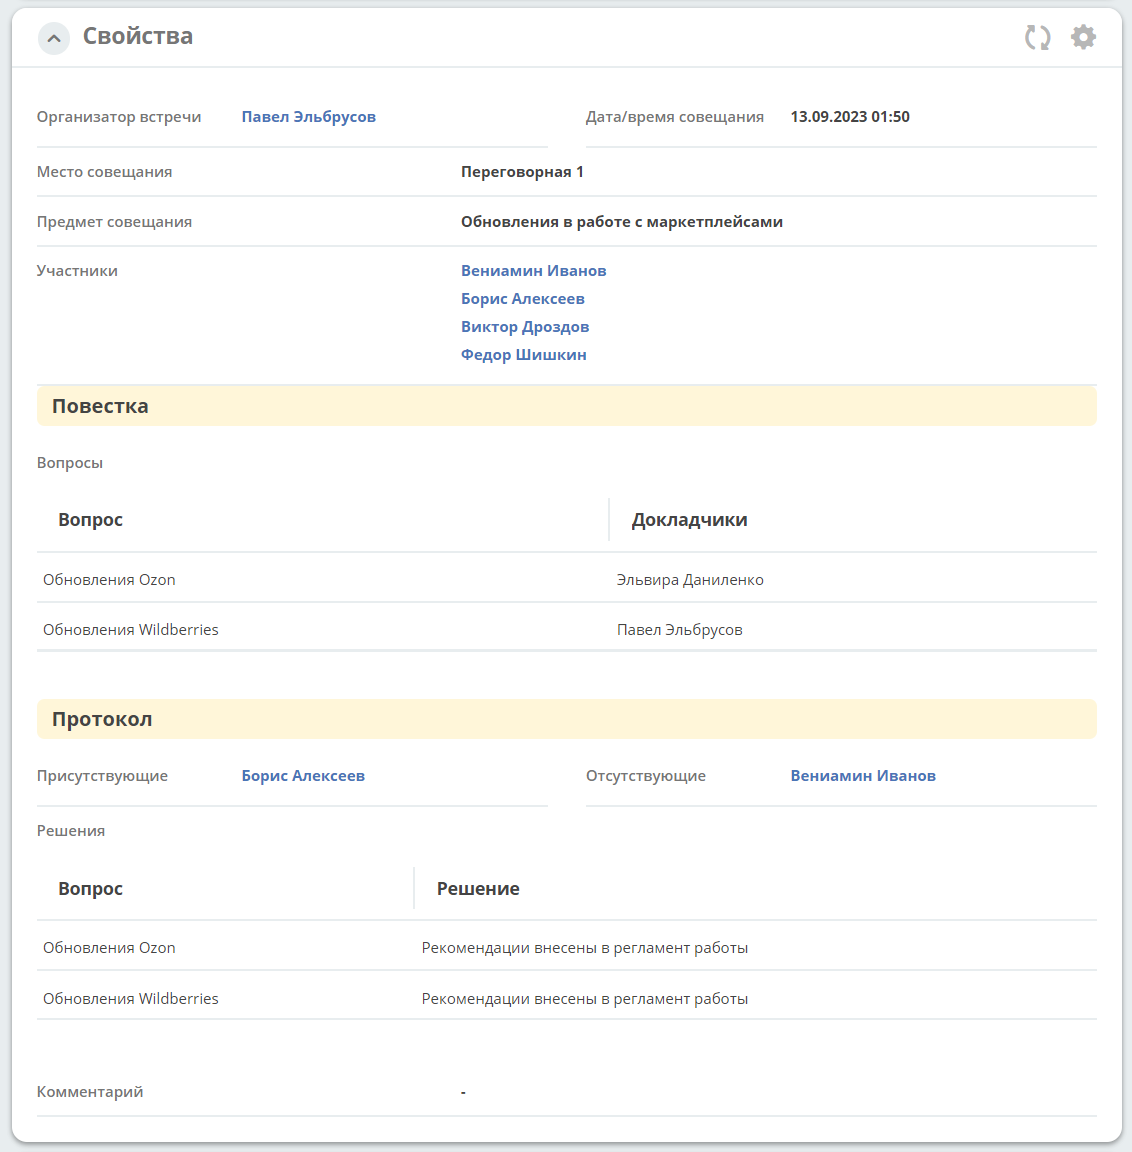Click the Повестка section header
This screenshot has width=1132, height=1152.
pos(566,406)
